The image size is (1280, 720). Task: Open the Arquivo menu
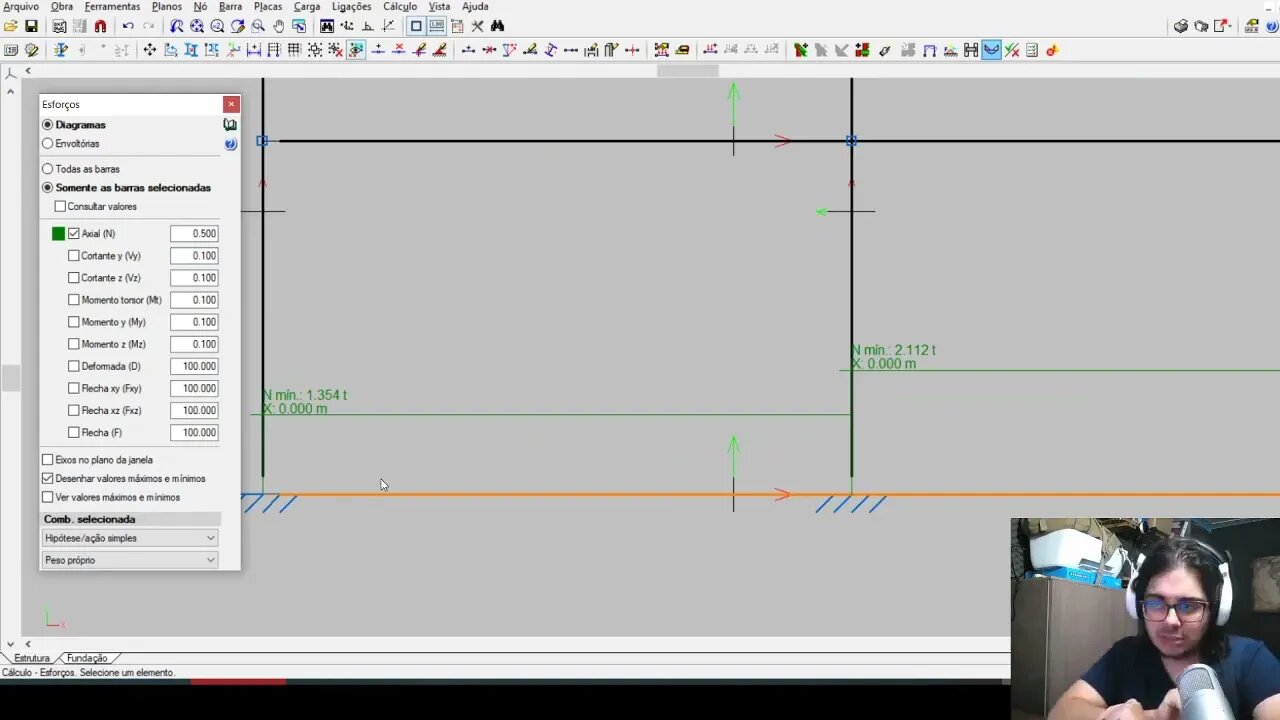point(21,7)
